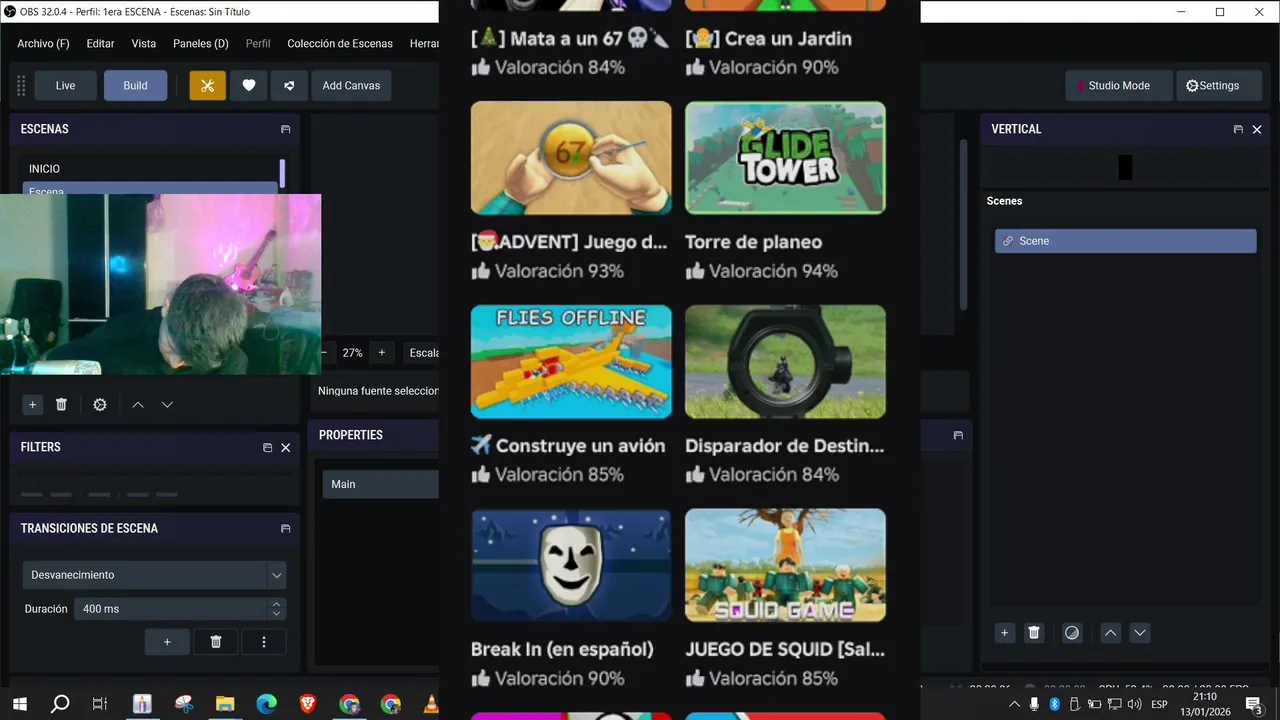Click the ESCENAS list scrollbar

click(x=282, y=174)
